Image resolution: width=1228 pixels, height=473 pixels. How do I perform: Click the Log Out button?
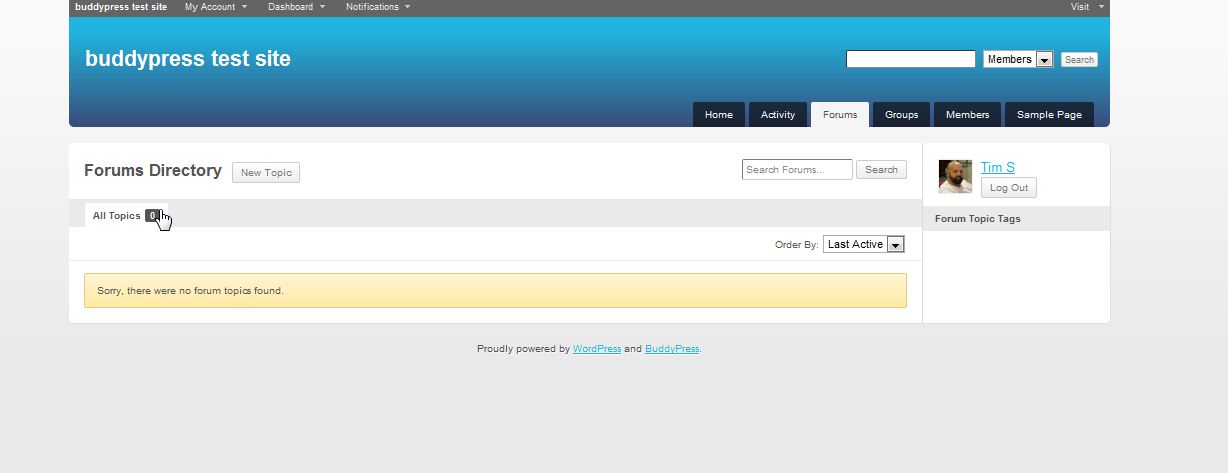tap(1009, 188)
